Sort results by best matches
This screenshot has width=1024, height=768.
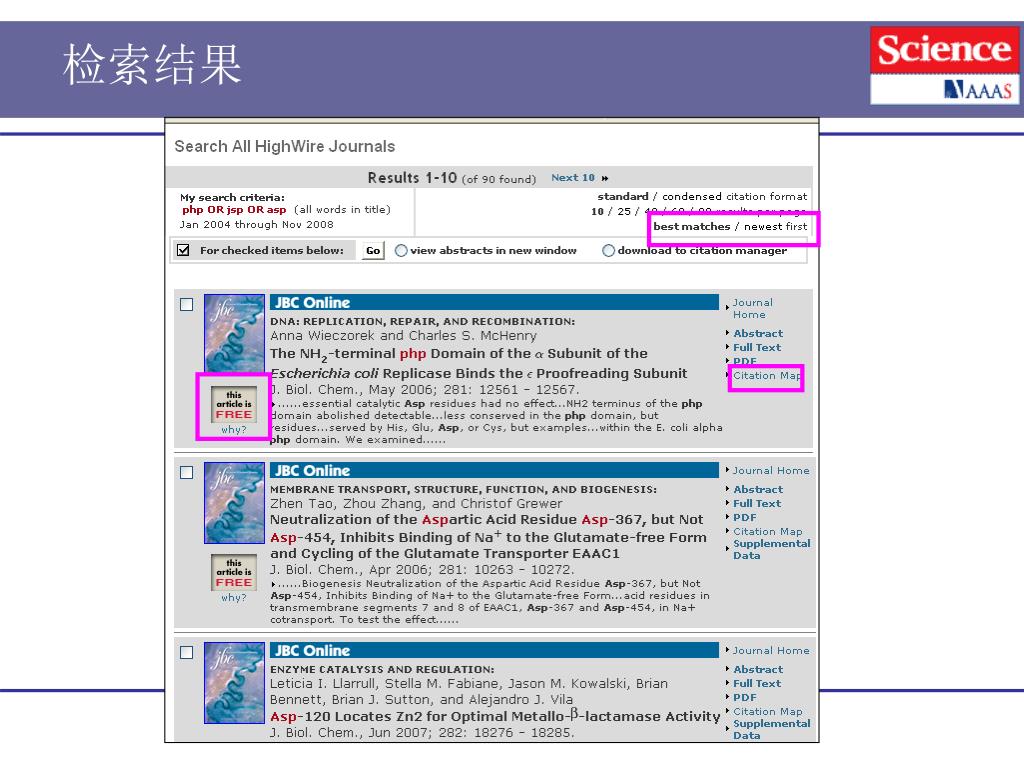tap(692, 227)
